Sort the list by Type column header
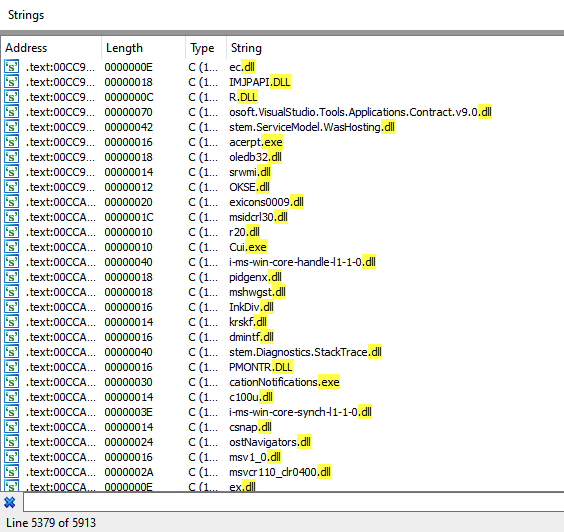 pos(206,48)
